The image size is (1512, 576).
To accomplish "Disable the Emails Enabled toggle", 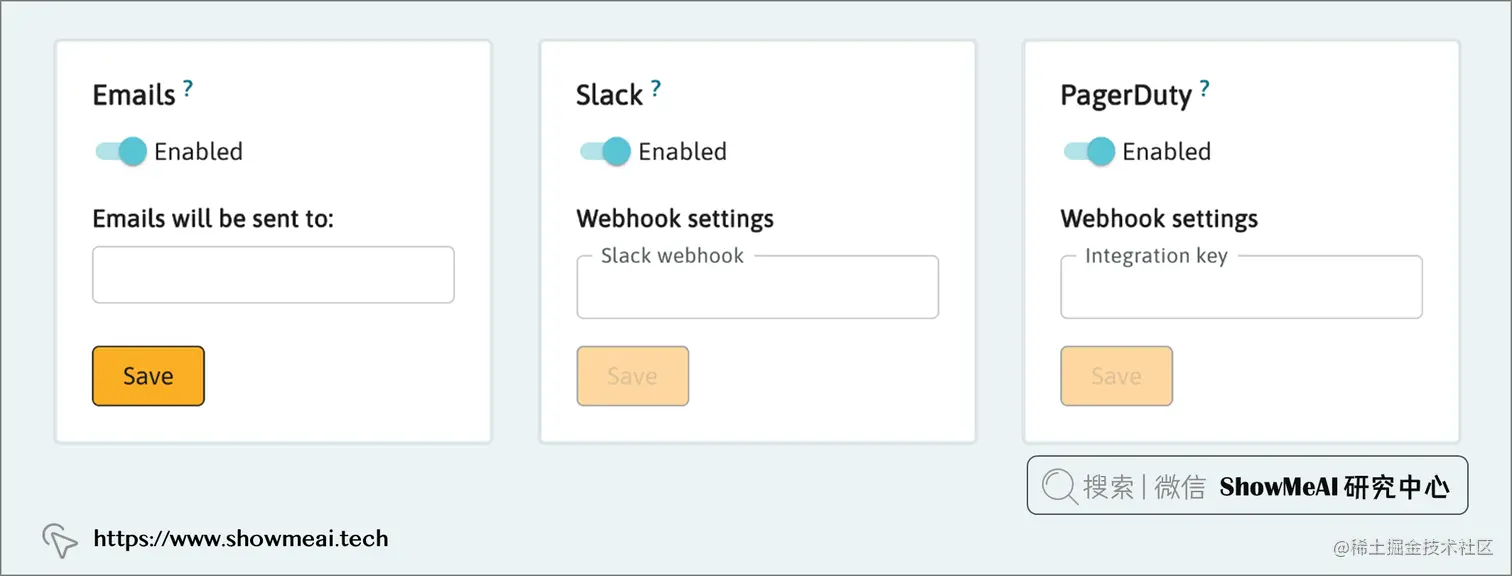I will [121, 152].
